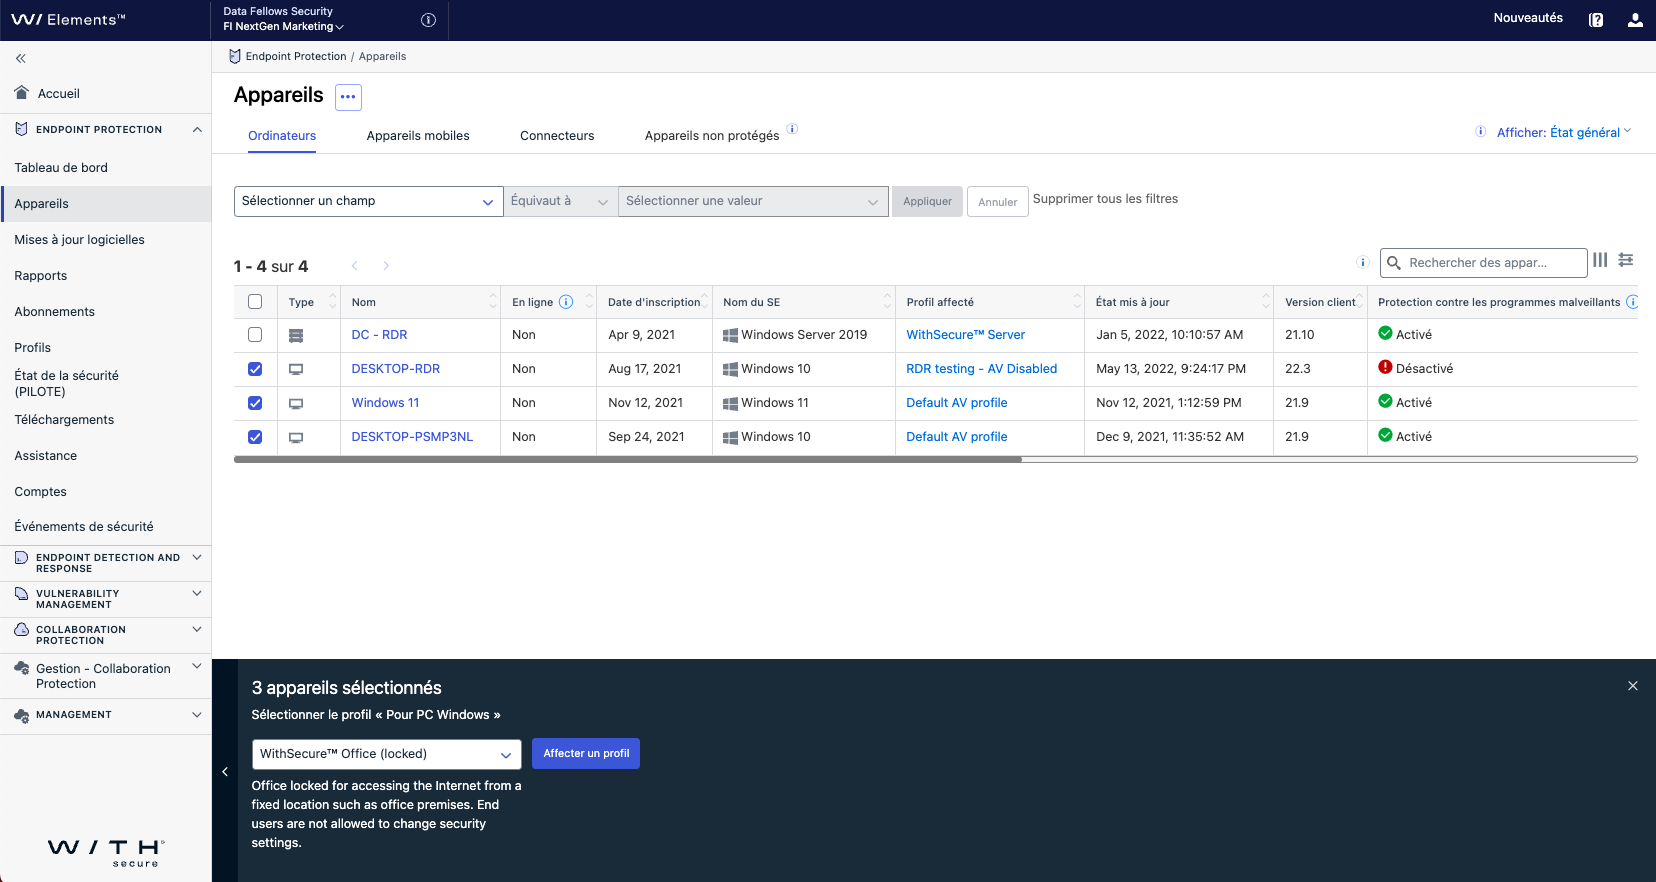Screen dimensions: 1656x882
Task: Click info icon beside Appareils non protégés
Action: pyautogui.click(x=792, y=129)
